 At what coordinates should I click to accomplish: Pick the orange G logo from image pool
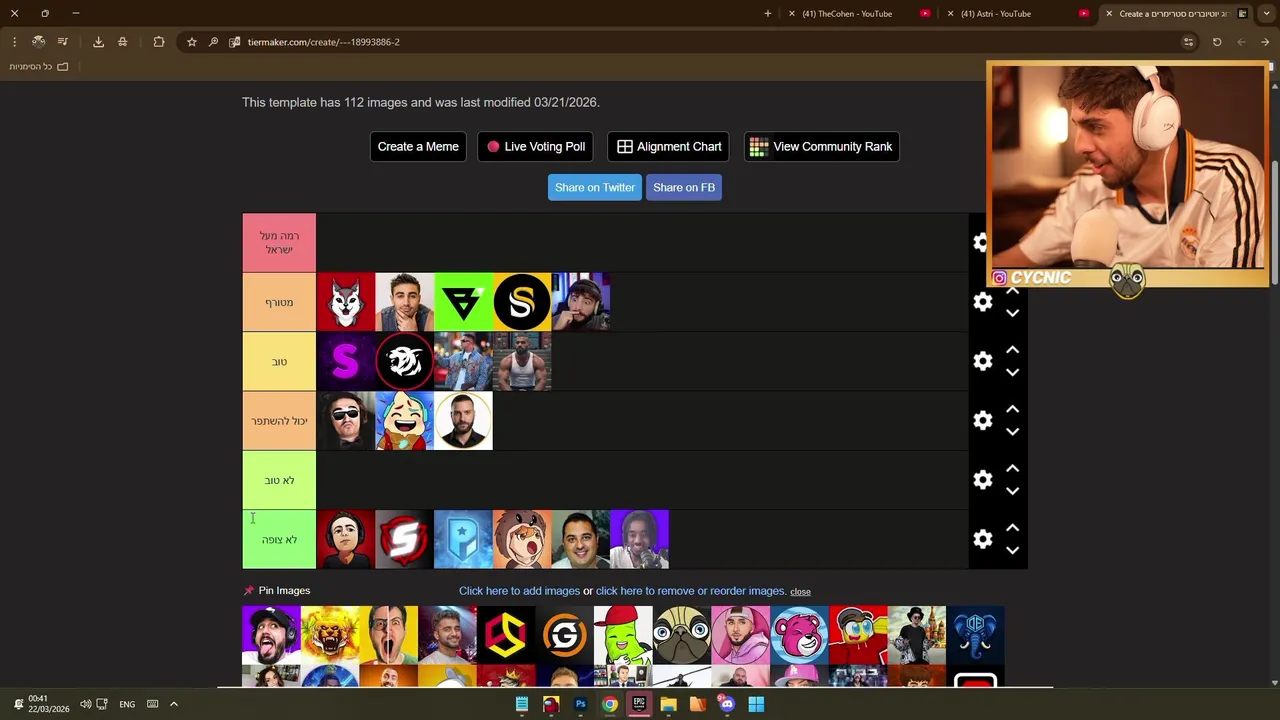(564, 635)
